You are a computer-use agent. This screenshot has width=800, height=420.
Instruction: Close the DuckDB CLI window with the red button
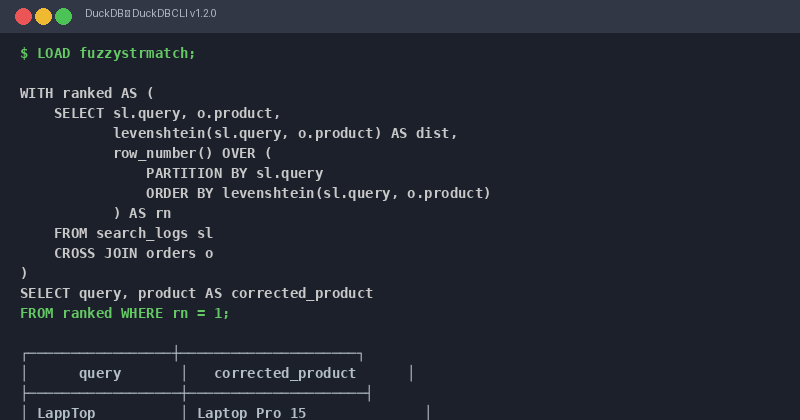[x=23, y=16]
